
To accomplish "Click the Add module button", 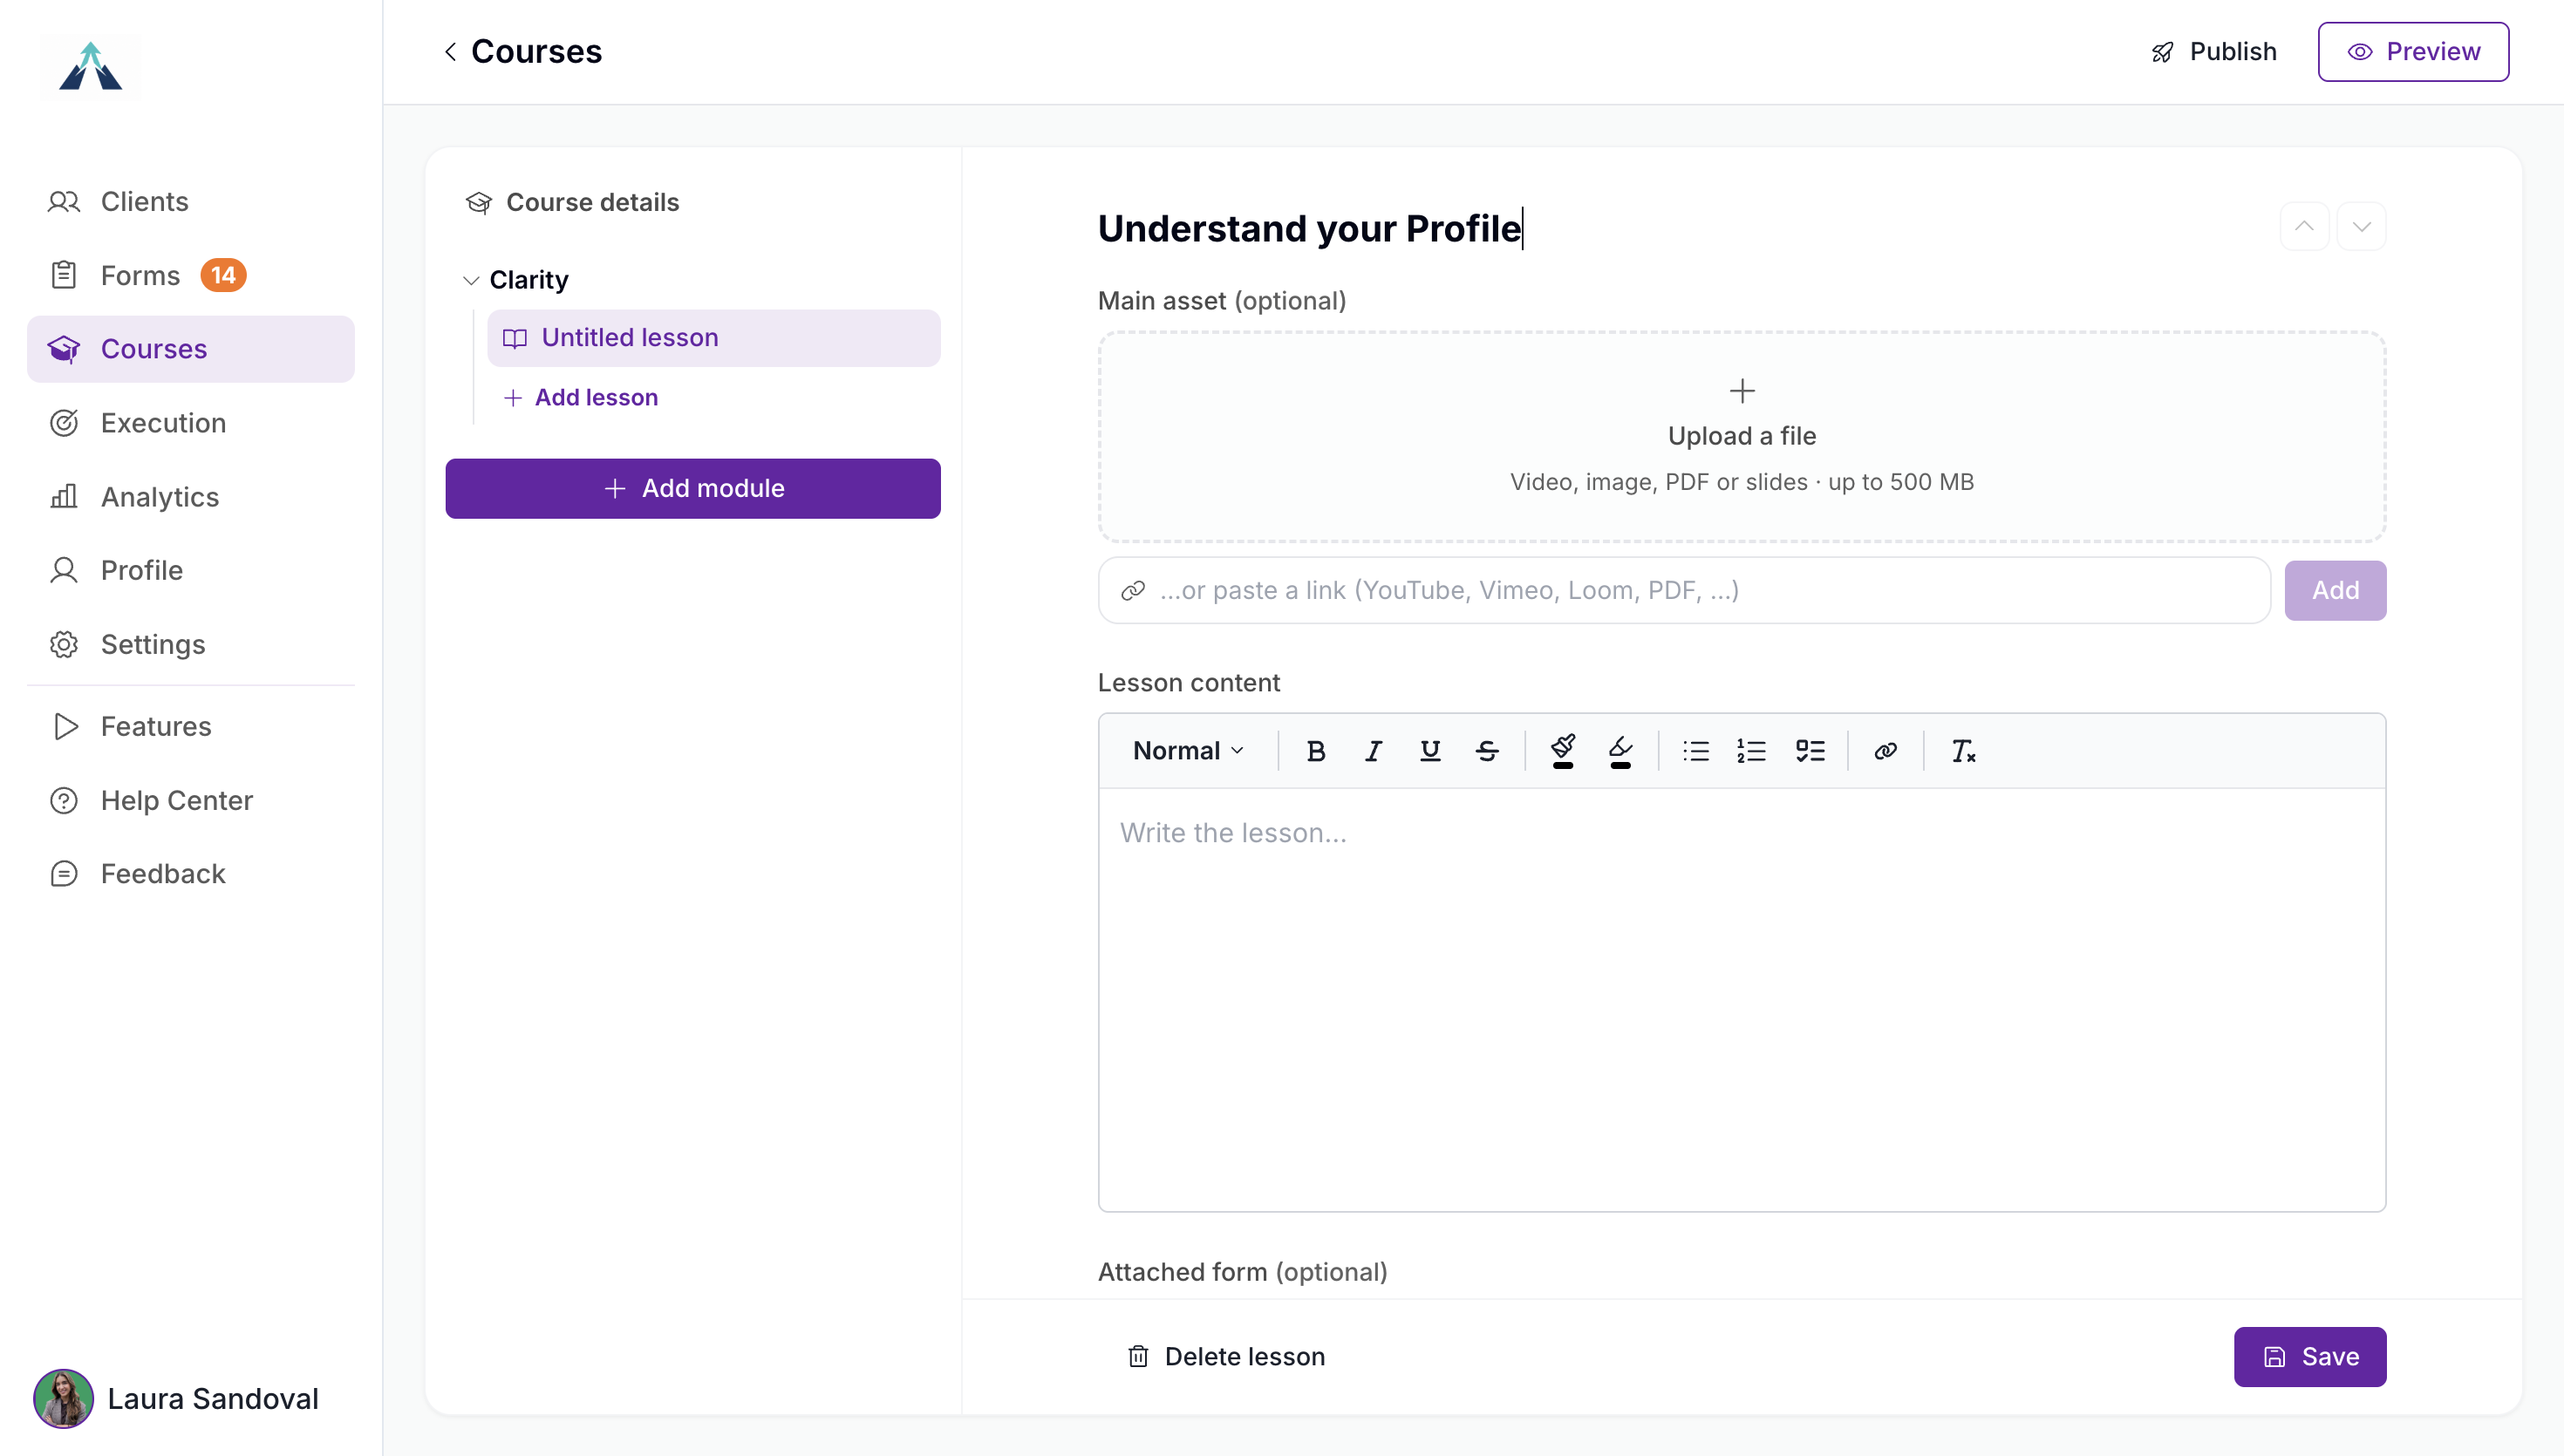I will (693, 489).
